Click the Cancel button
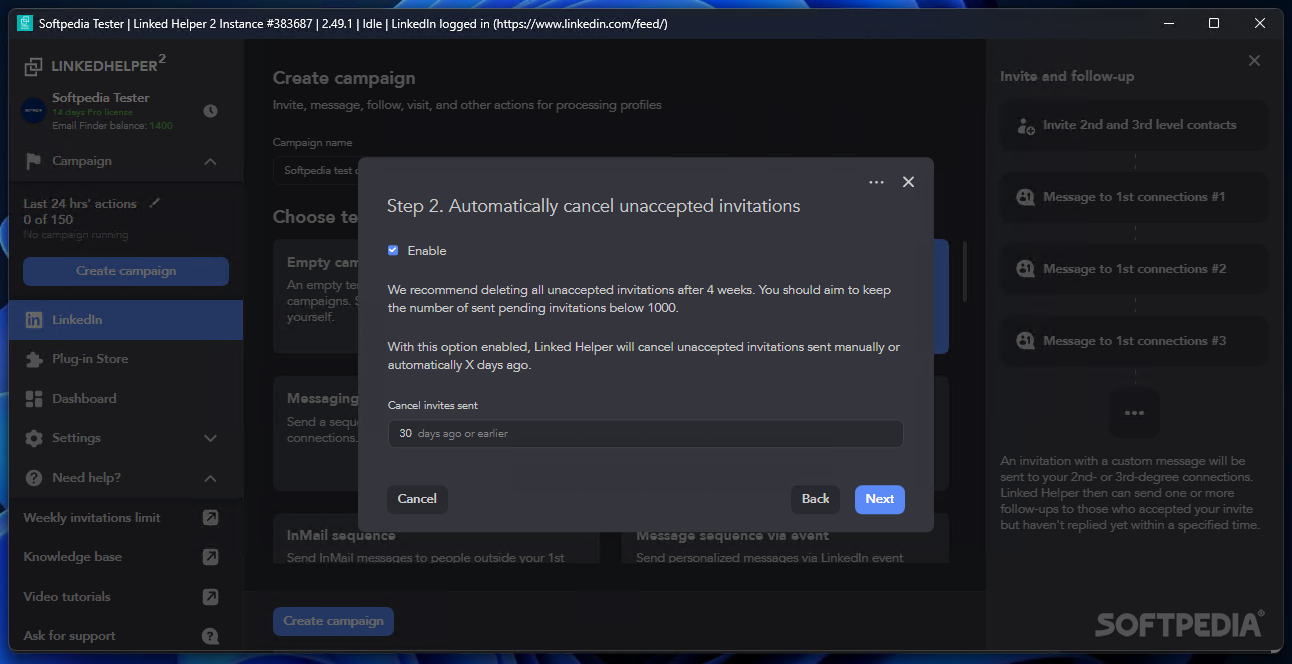The width and height of the screenshot is (1292, 664). coord(417,499)
